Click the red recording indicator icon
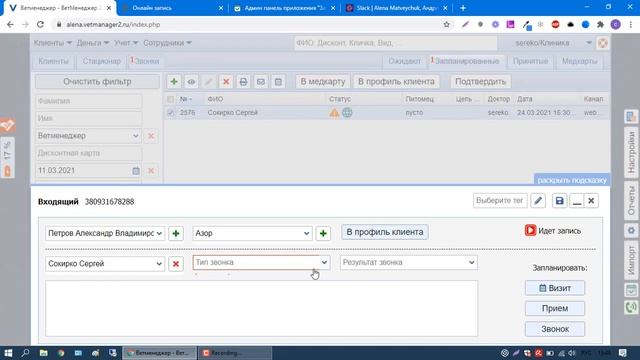Viewport: 640px width, 360px height. 530,231
